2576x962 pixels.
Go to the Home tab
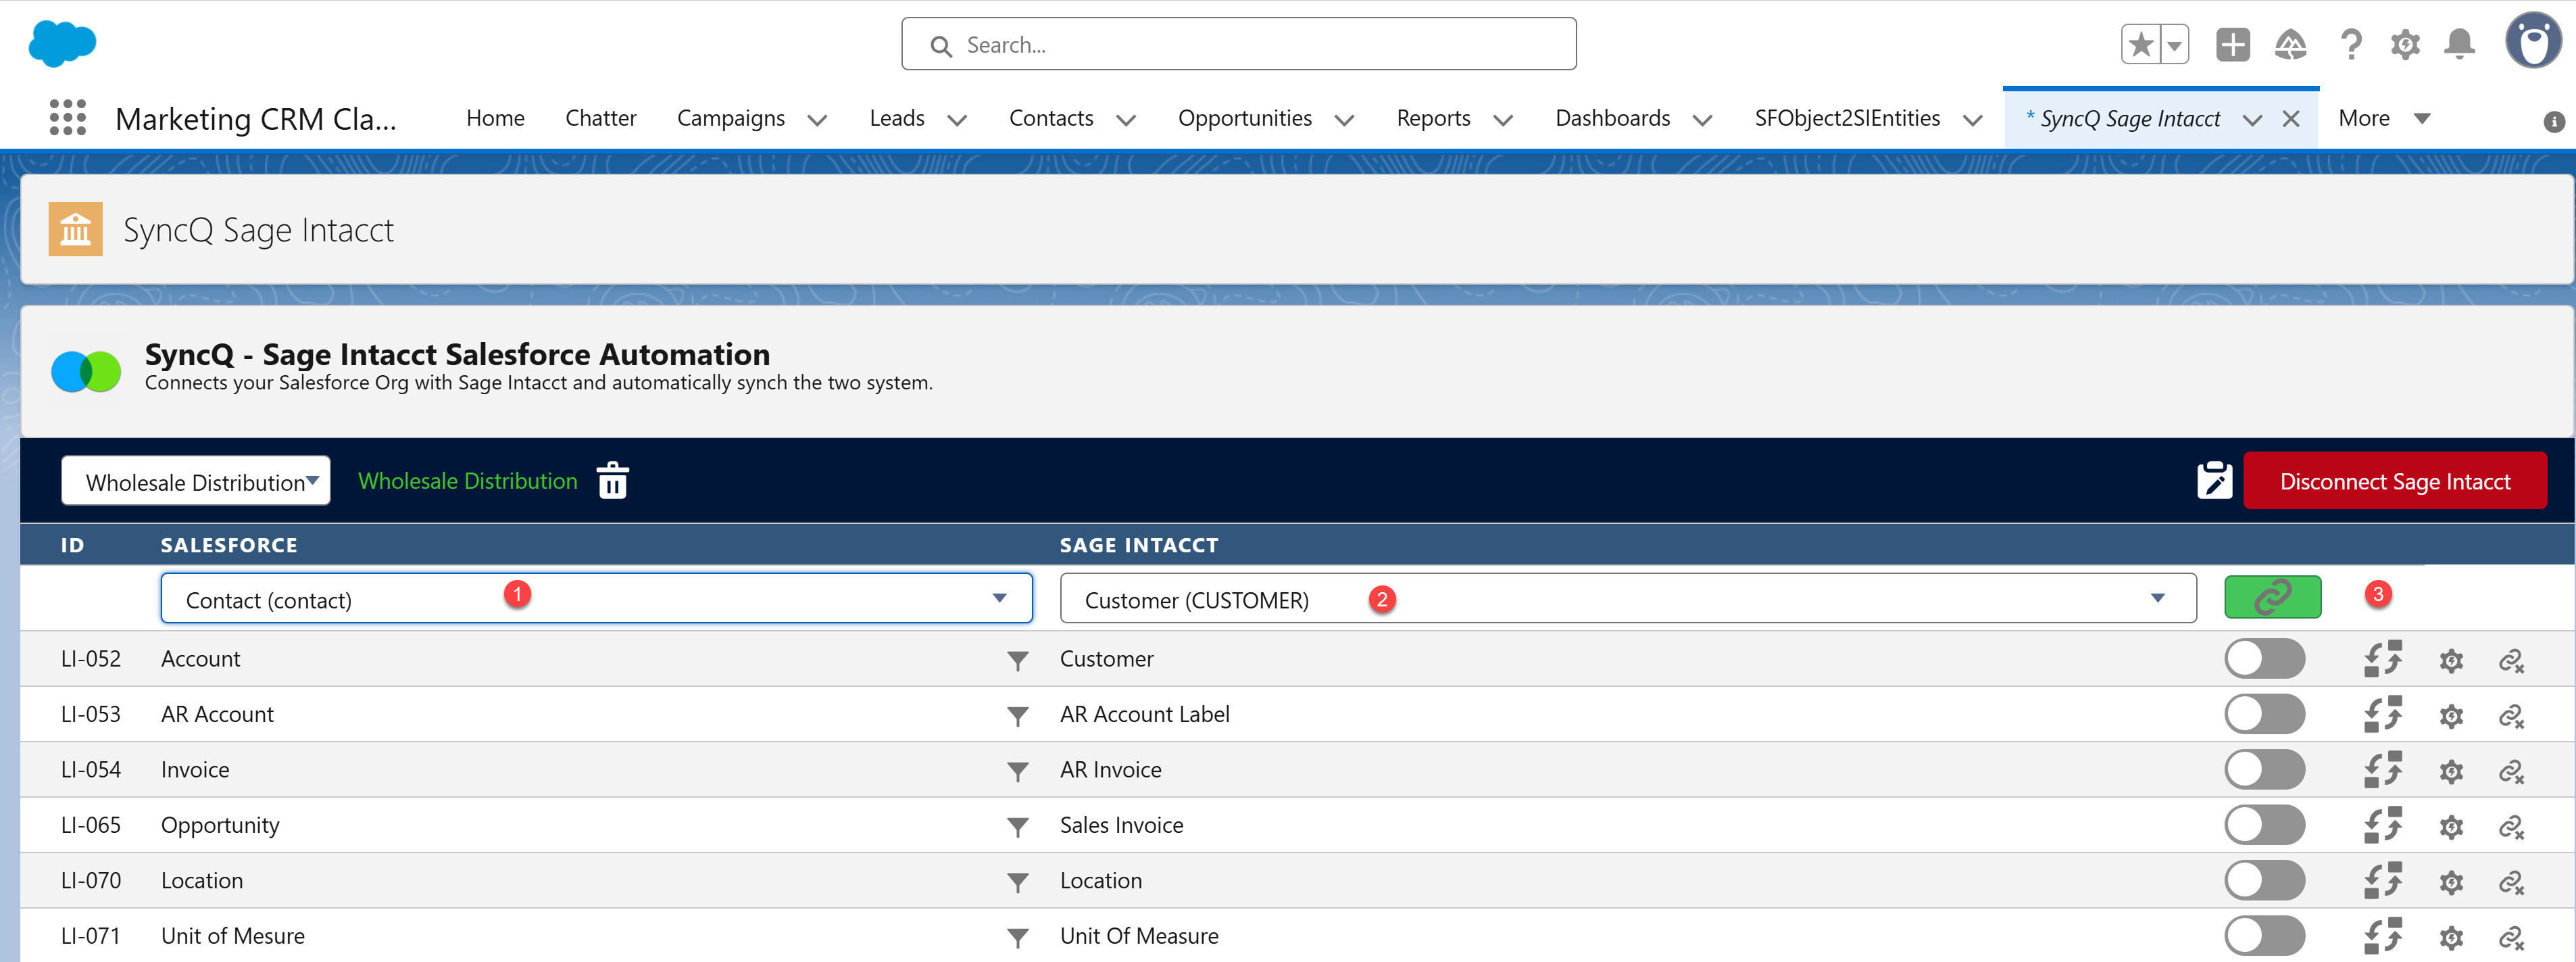pyautogui.click(x=495, y=118)
